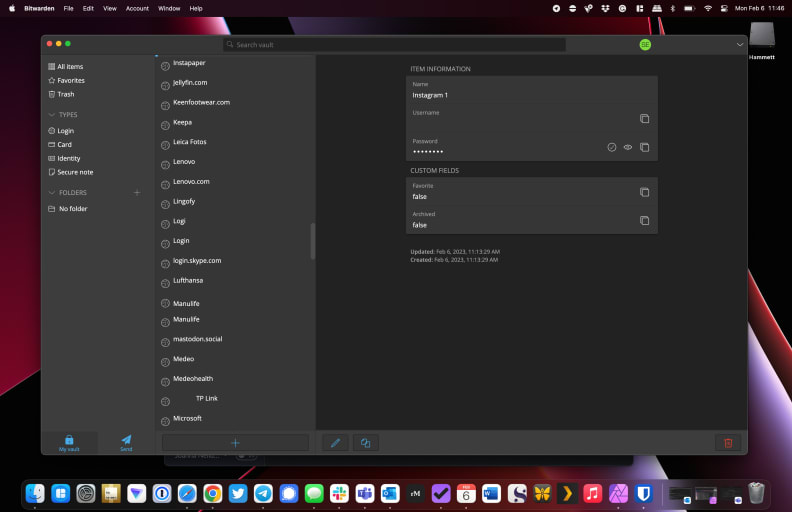The image size is (792, 512).
Task: Open Slack from the Dock
Action: (x=339, y=493)
